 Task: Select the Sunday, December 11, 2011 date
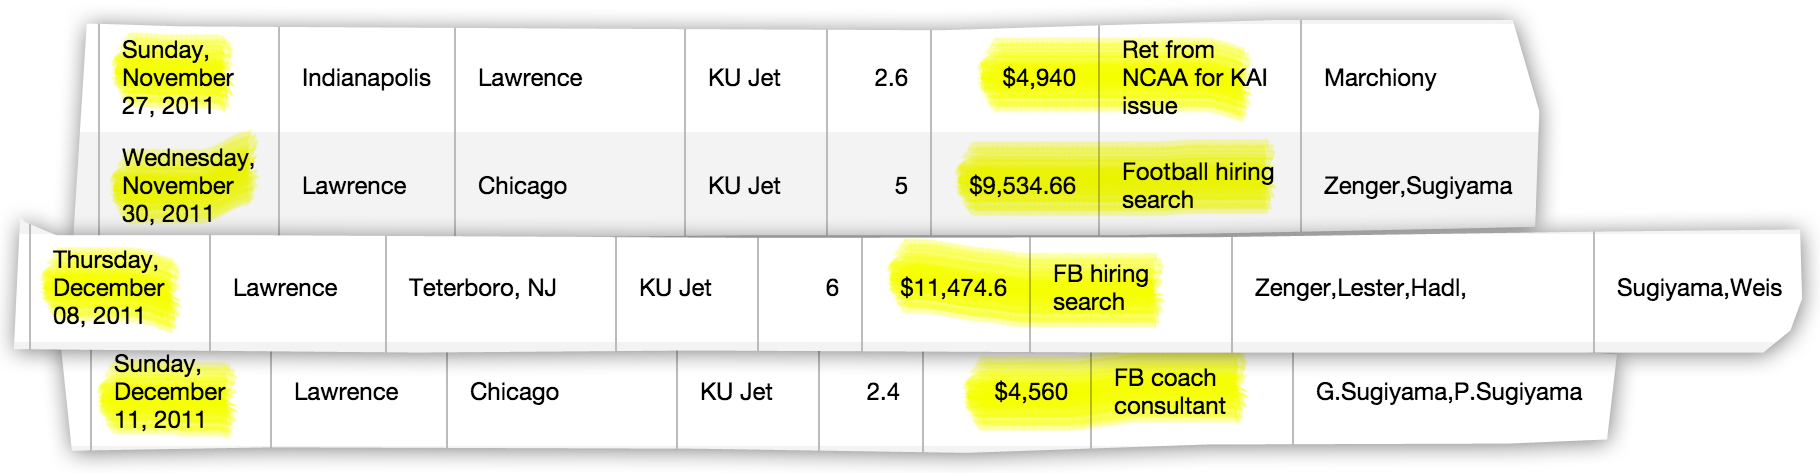pyautogui.click(x=169, y=392)
